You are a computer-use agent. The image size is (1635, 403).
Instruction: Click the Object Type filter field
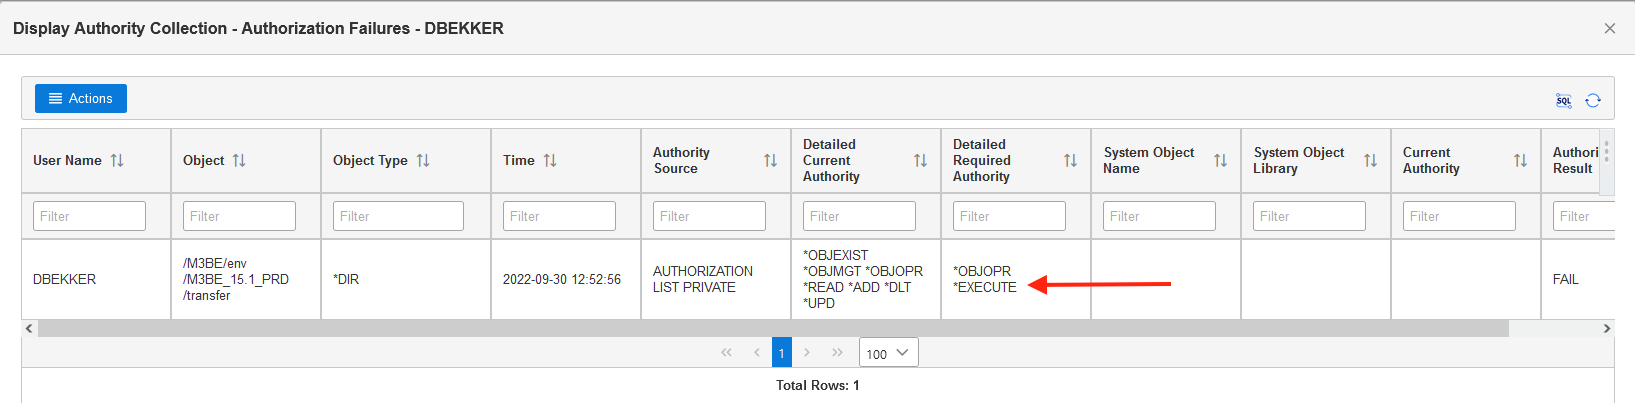398,216
